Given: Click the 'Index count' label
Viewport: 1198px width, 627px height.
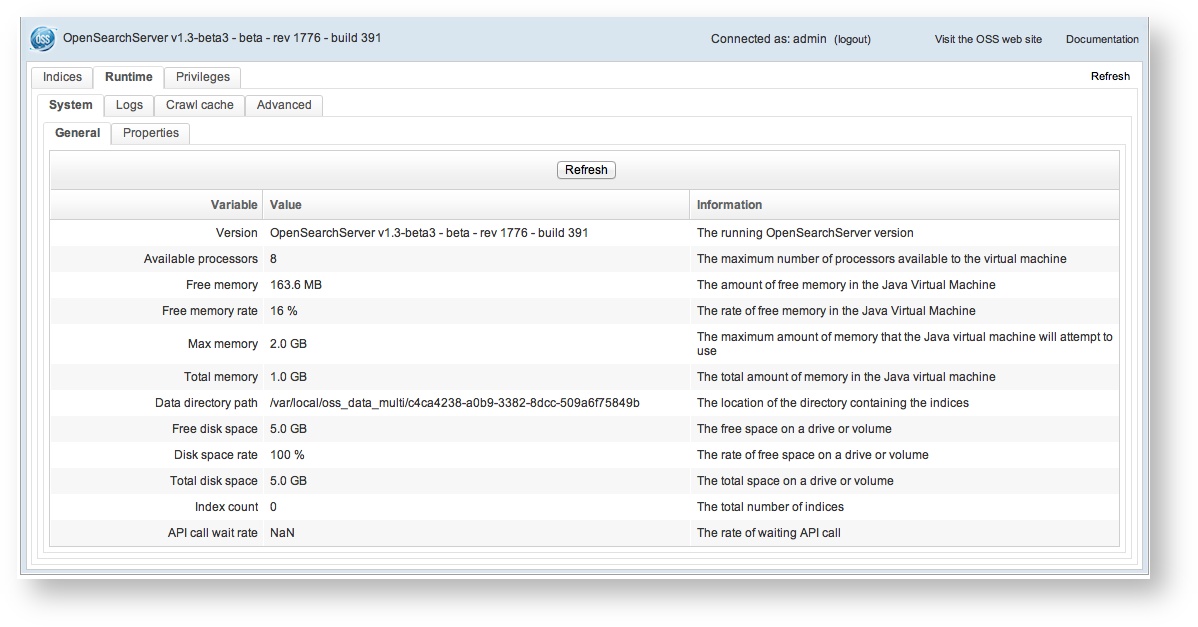Looking at the screenshot, I should [226, 506].
